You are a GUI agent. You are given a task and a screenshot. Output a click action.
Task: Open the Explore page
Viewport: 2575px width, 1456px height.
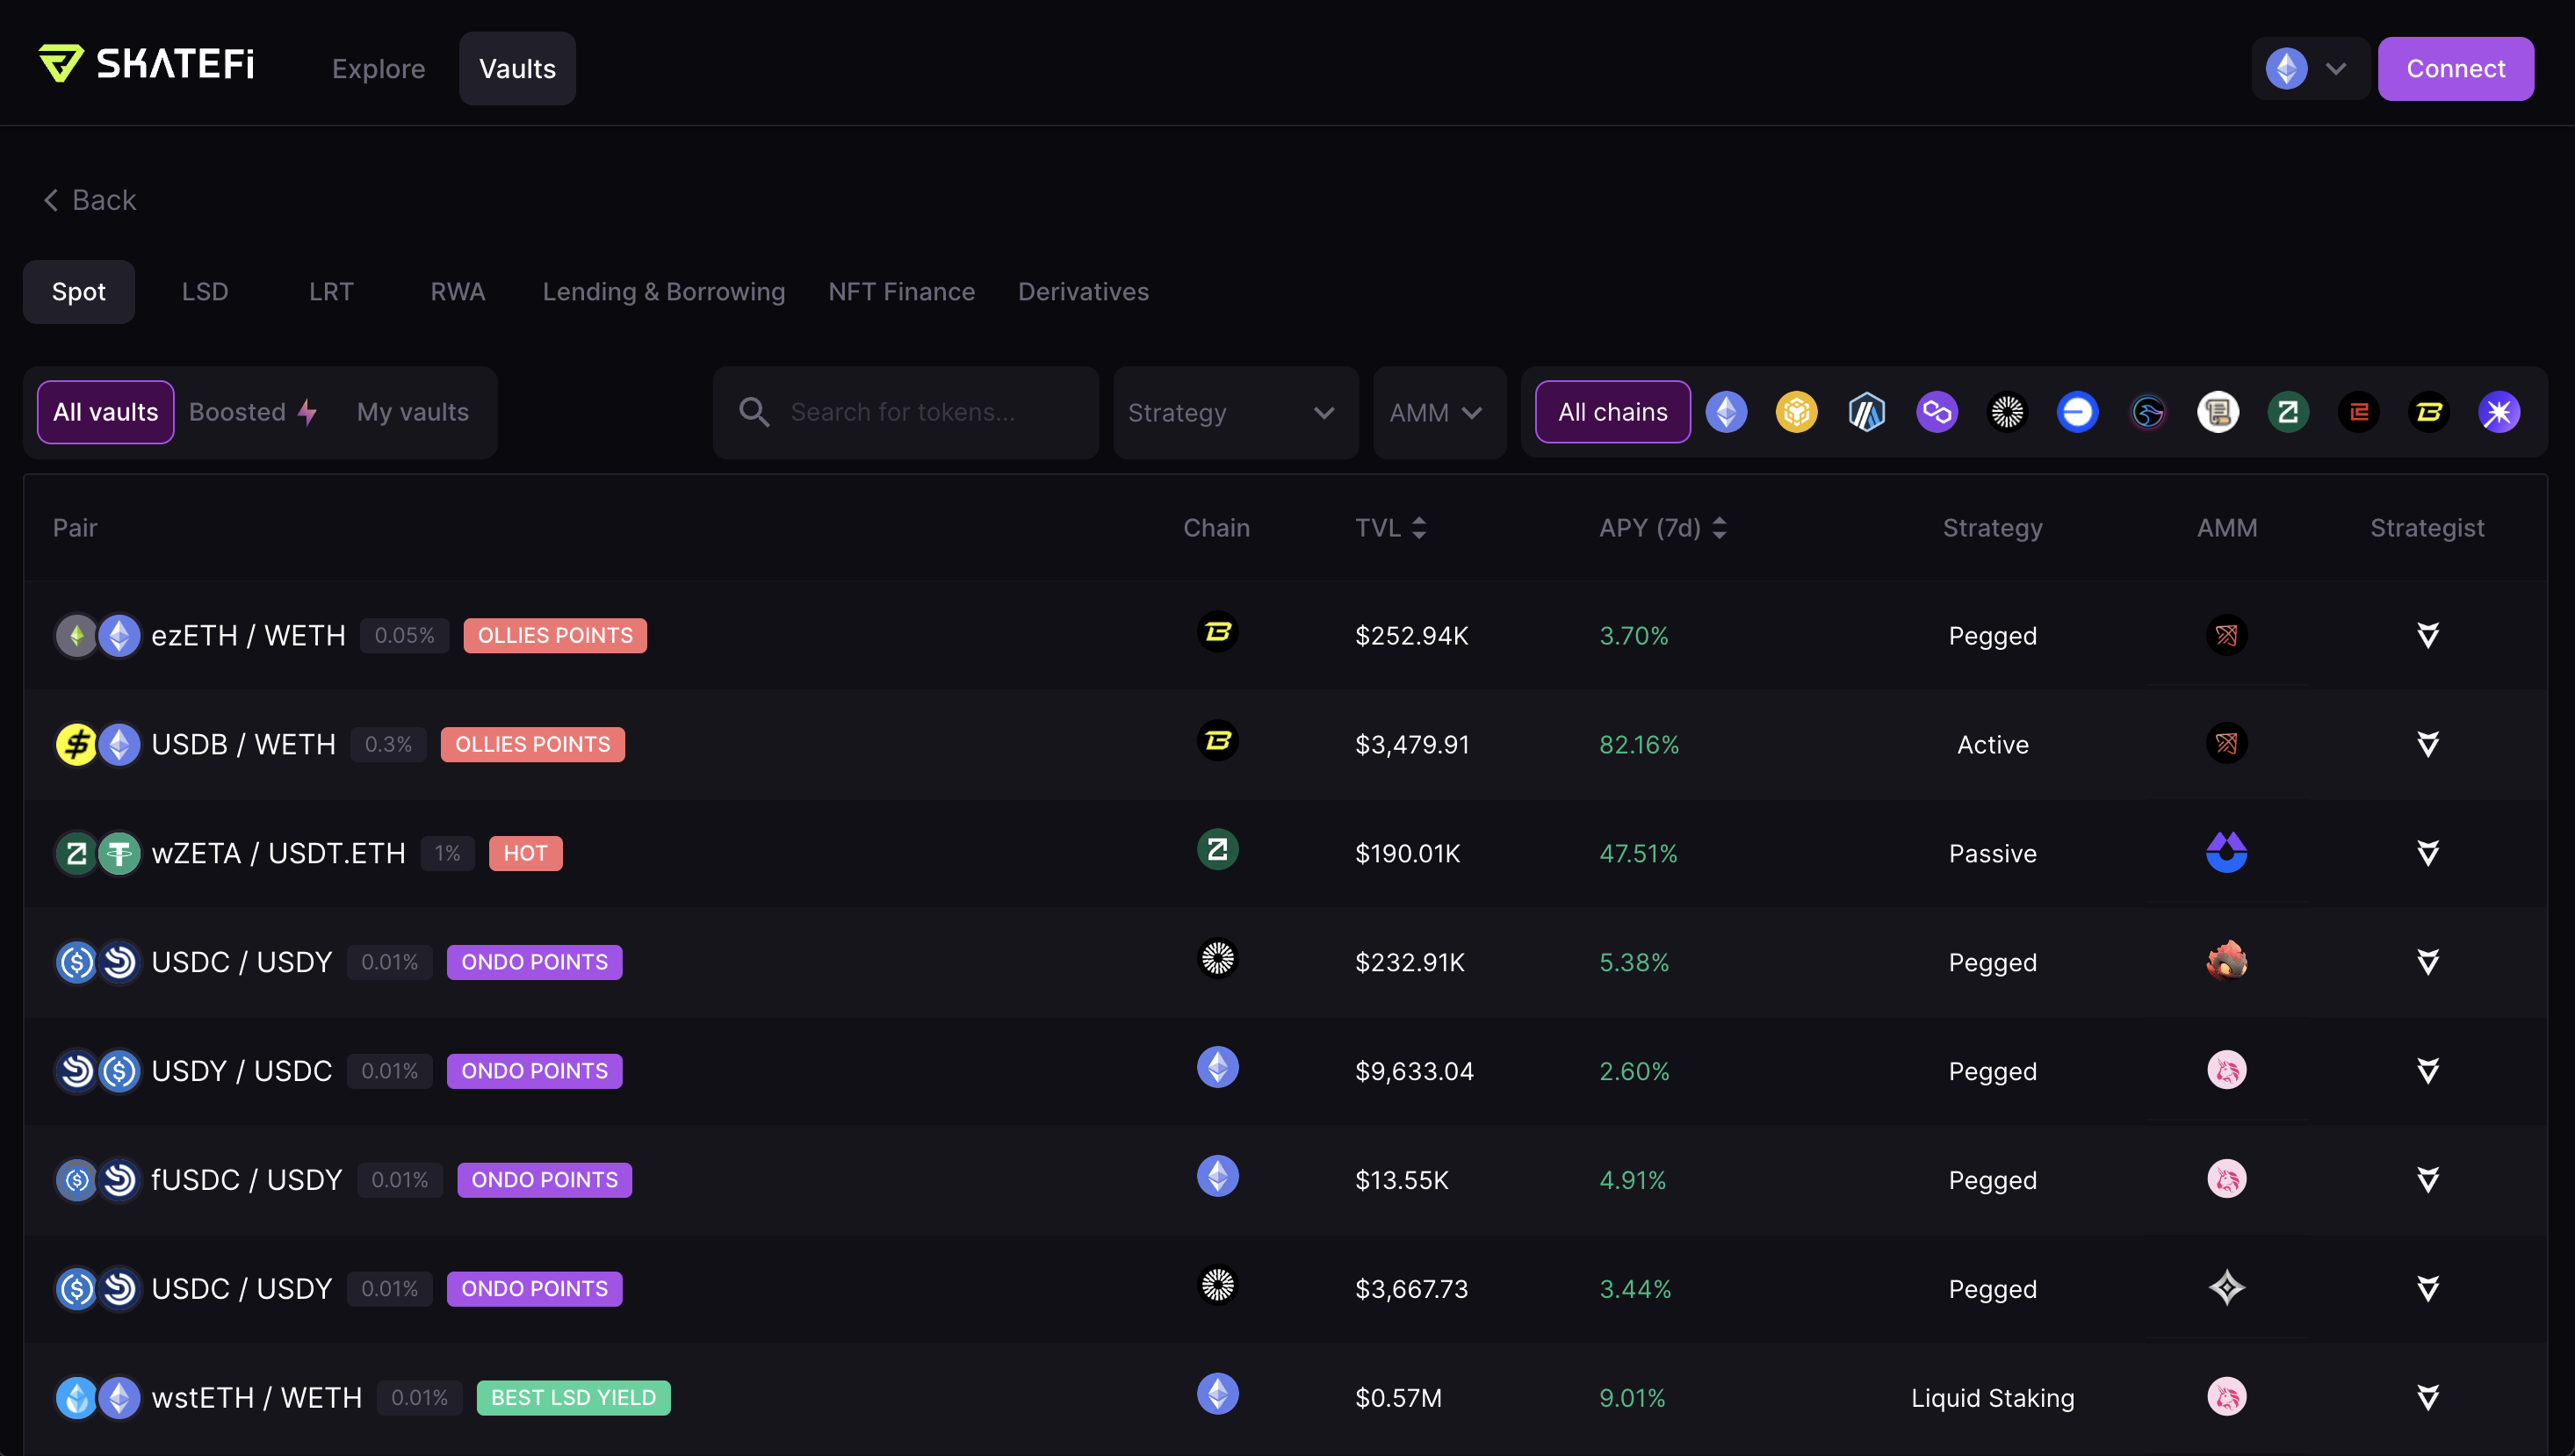coord(378,69)
